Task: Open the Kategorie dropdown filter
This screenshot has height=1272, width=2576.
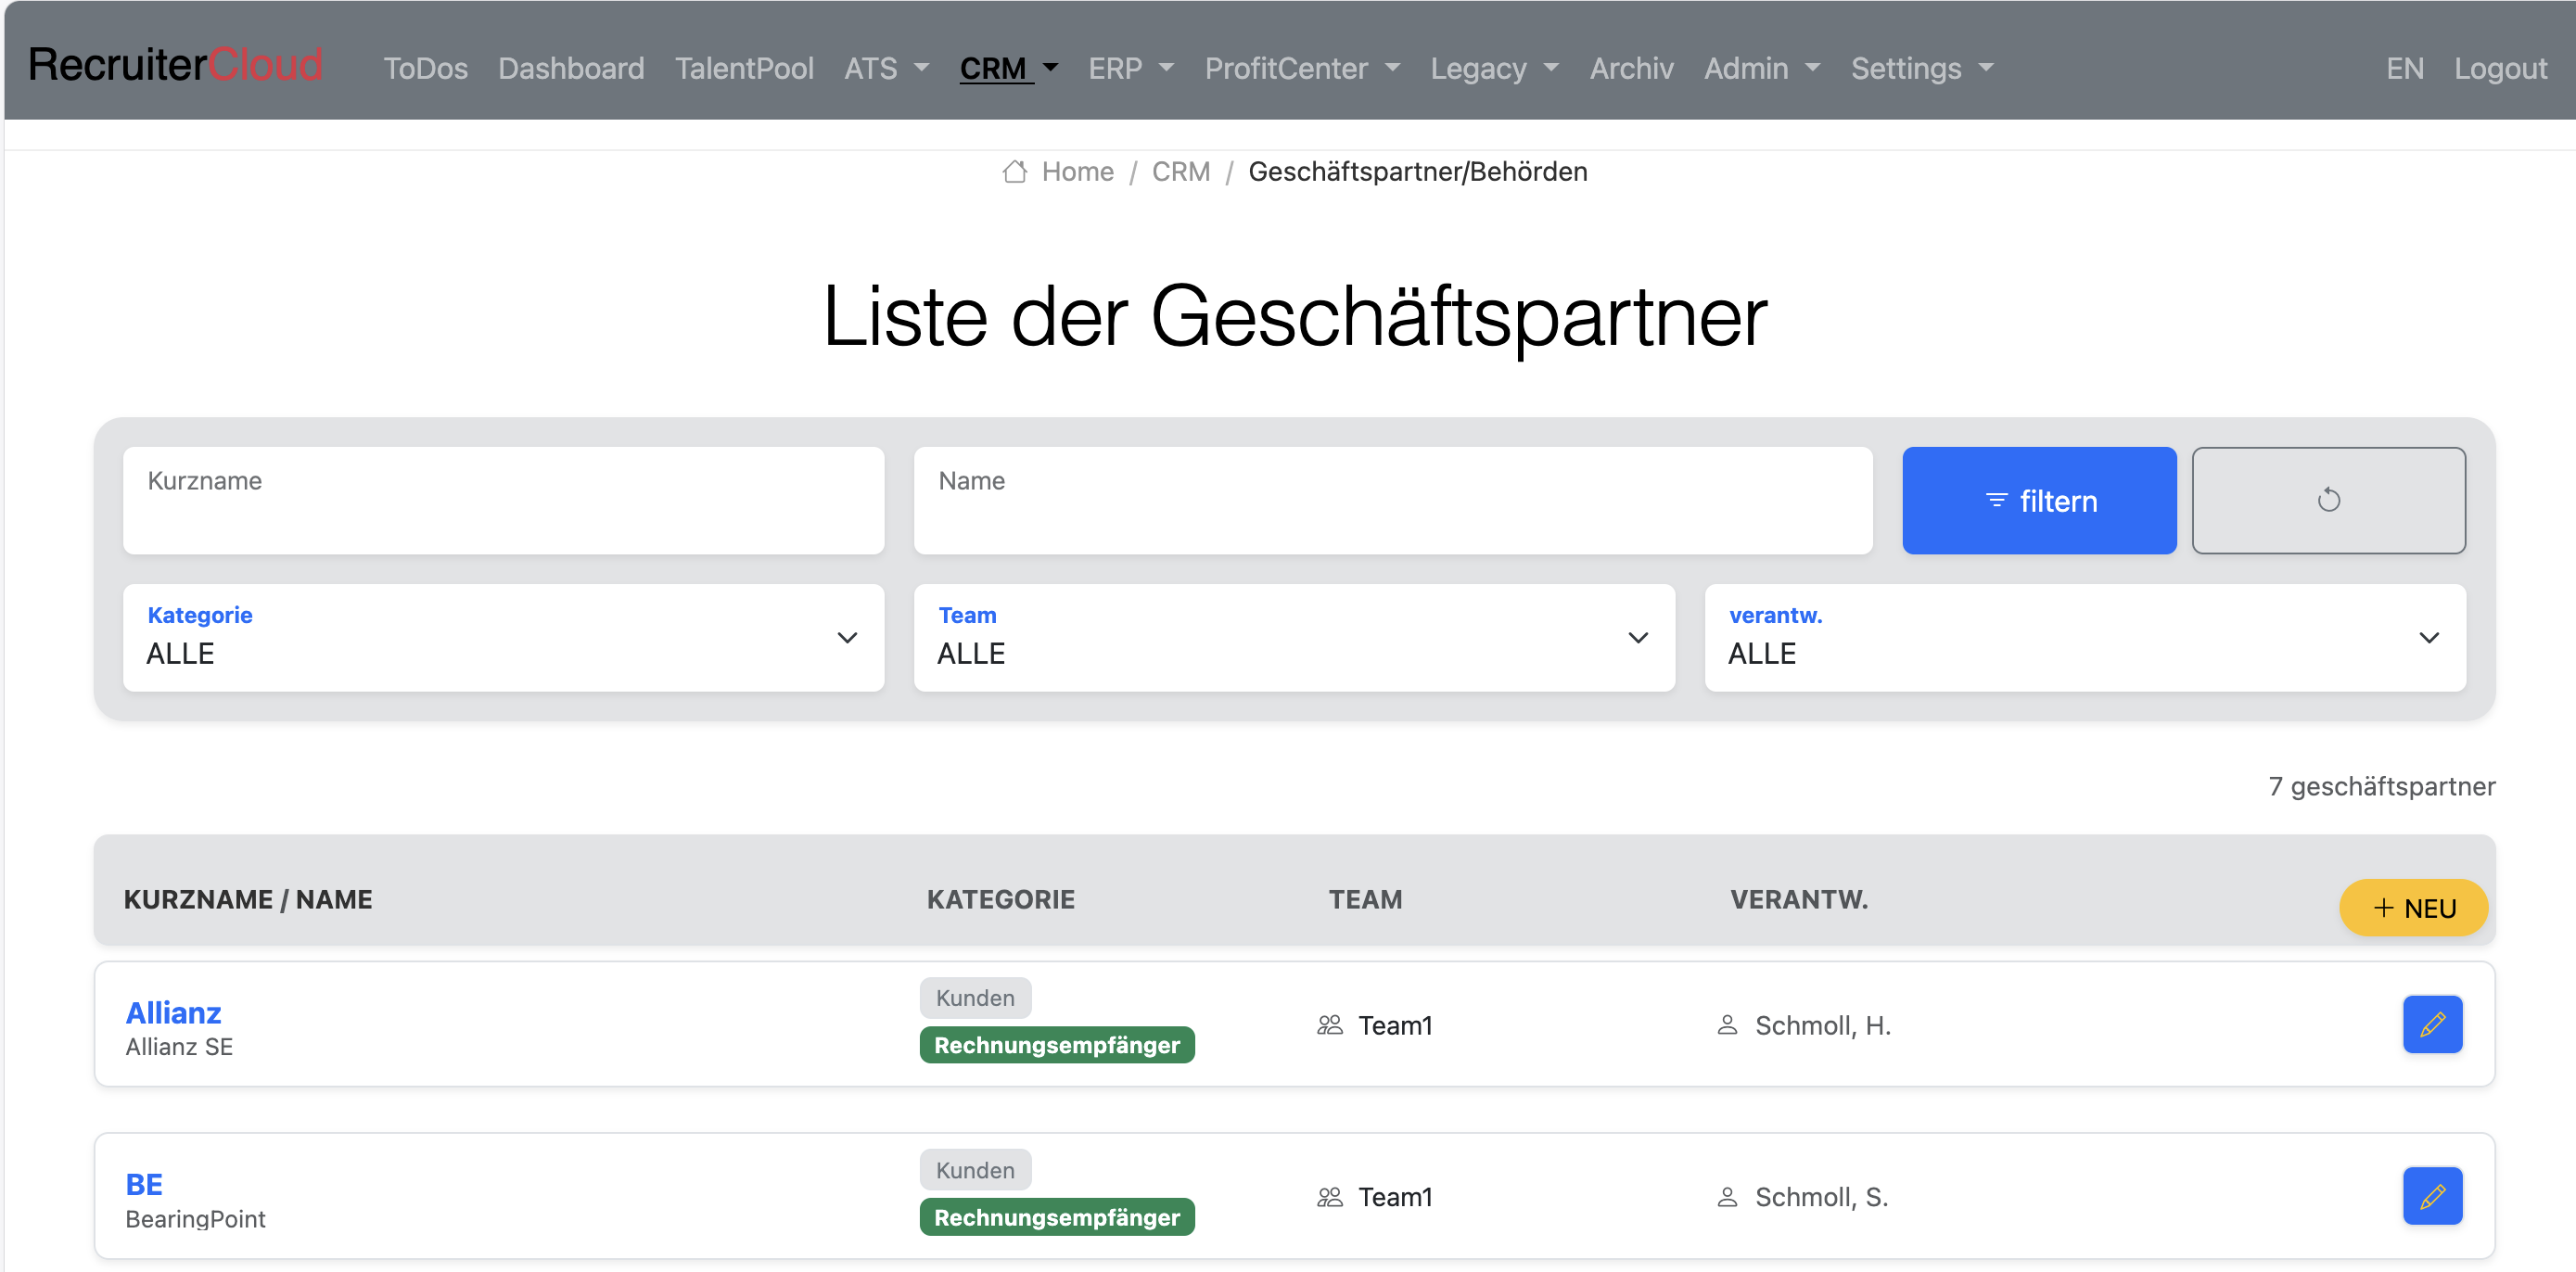Action: (503, 637)
